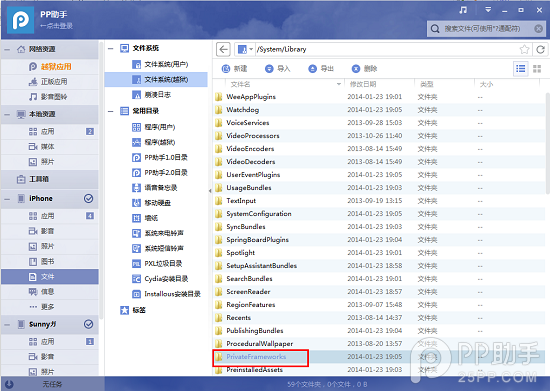Open 越狱应用 in sidebar
Image resolution: width=550 pixels, height=391 pixels.
(x=50, y=67)
